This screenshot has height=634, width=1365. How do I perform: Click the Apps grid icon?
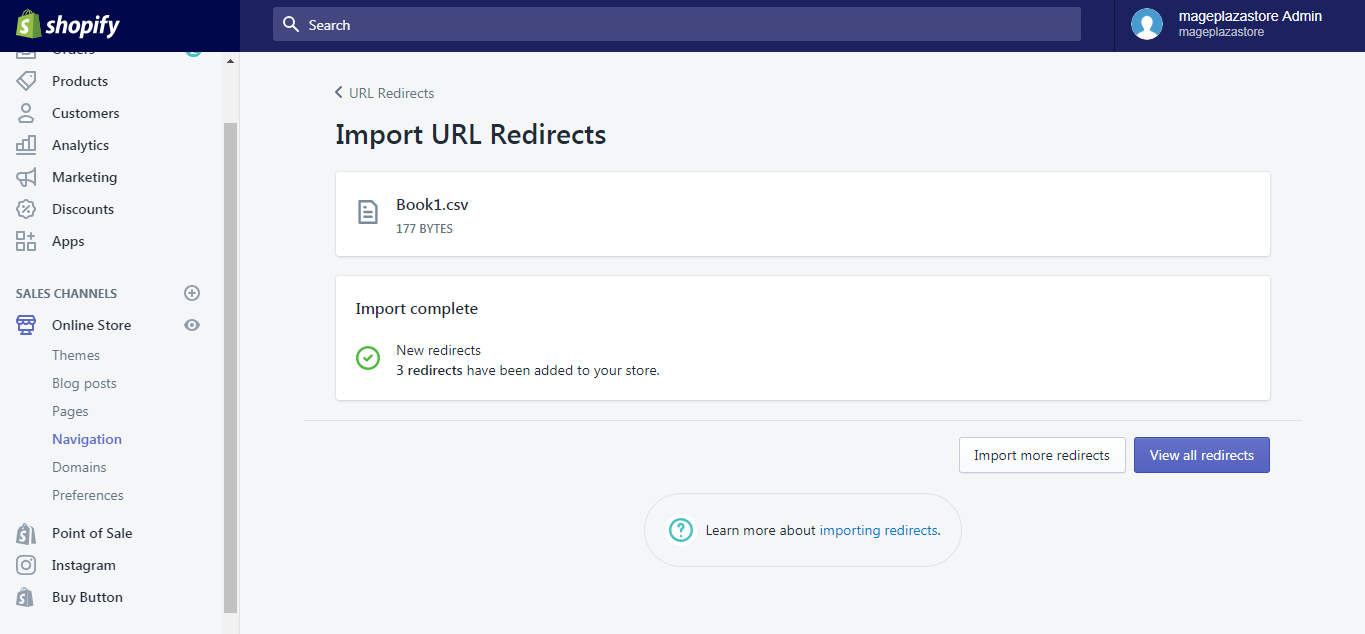point(26,241)
